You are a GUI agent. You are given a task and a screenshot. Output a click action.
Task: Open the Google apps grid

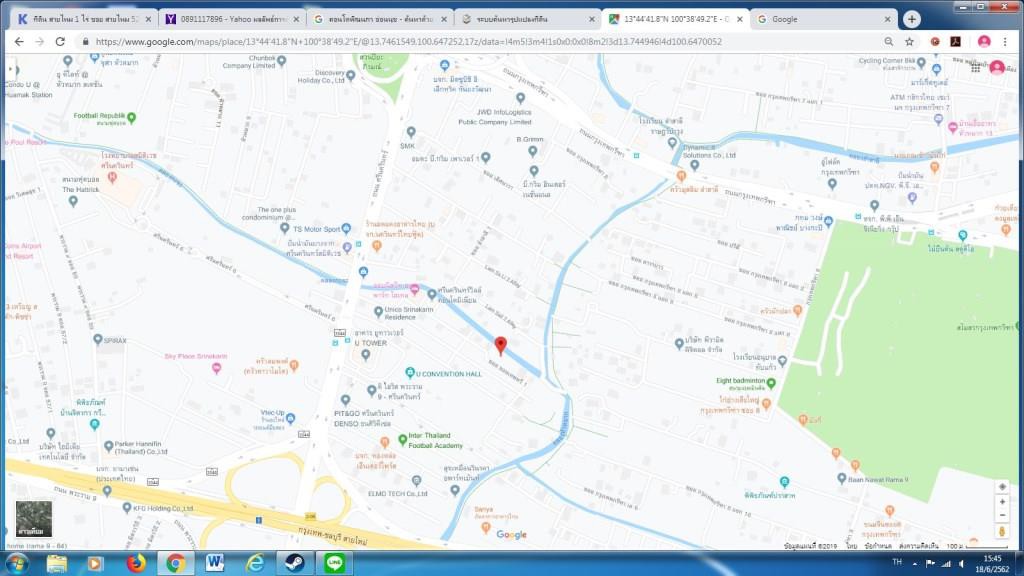tap(976, 67)
